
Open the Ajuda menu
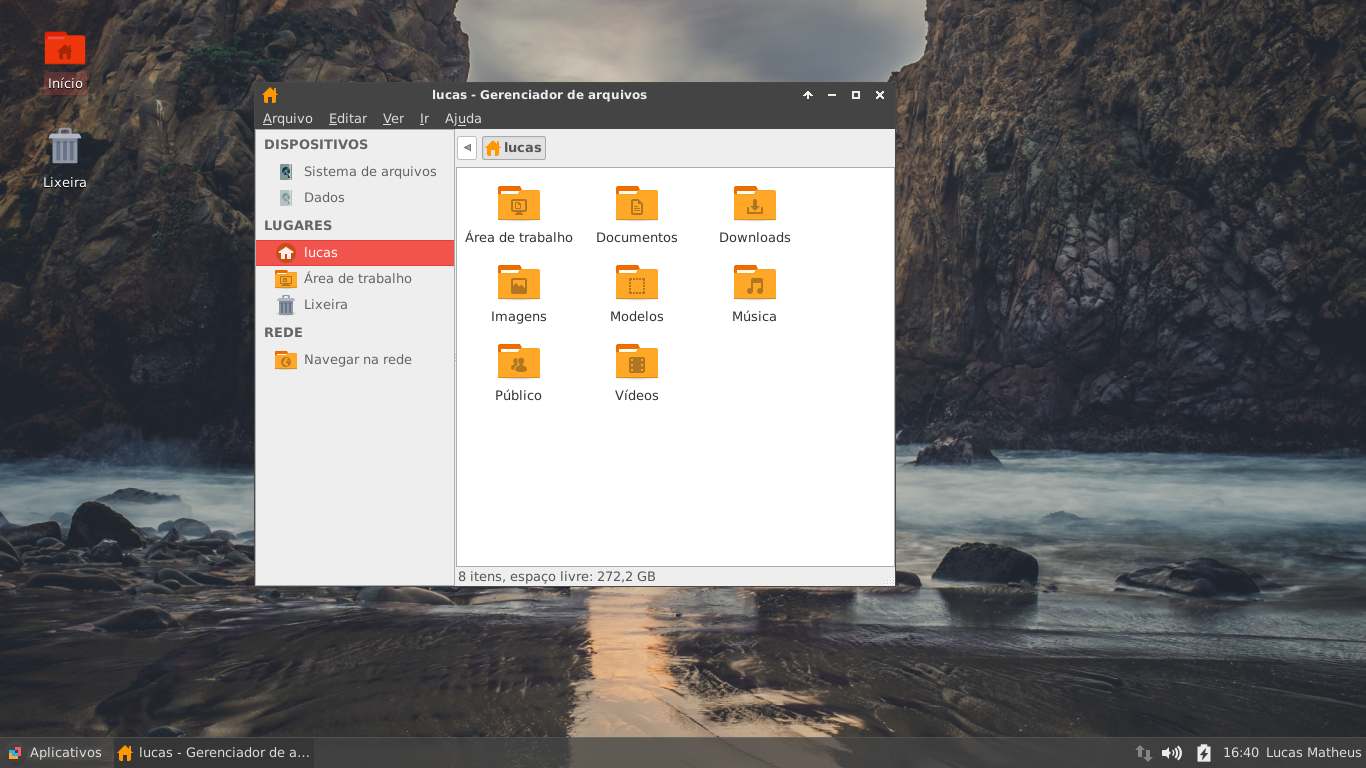click(x=463, y=118)
